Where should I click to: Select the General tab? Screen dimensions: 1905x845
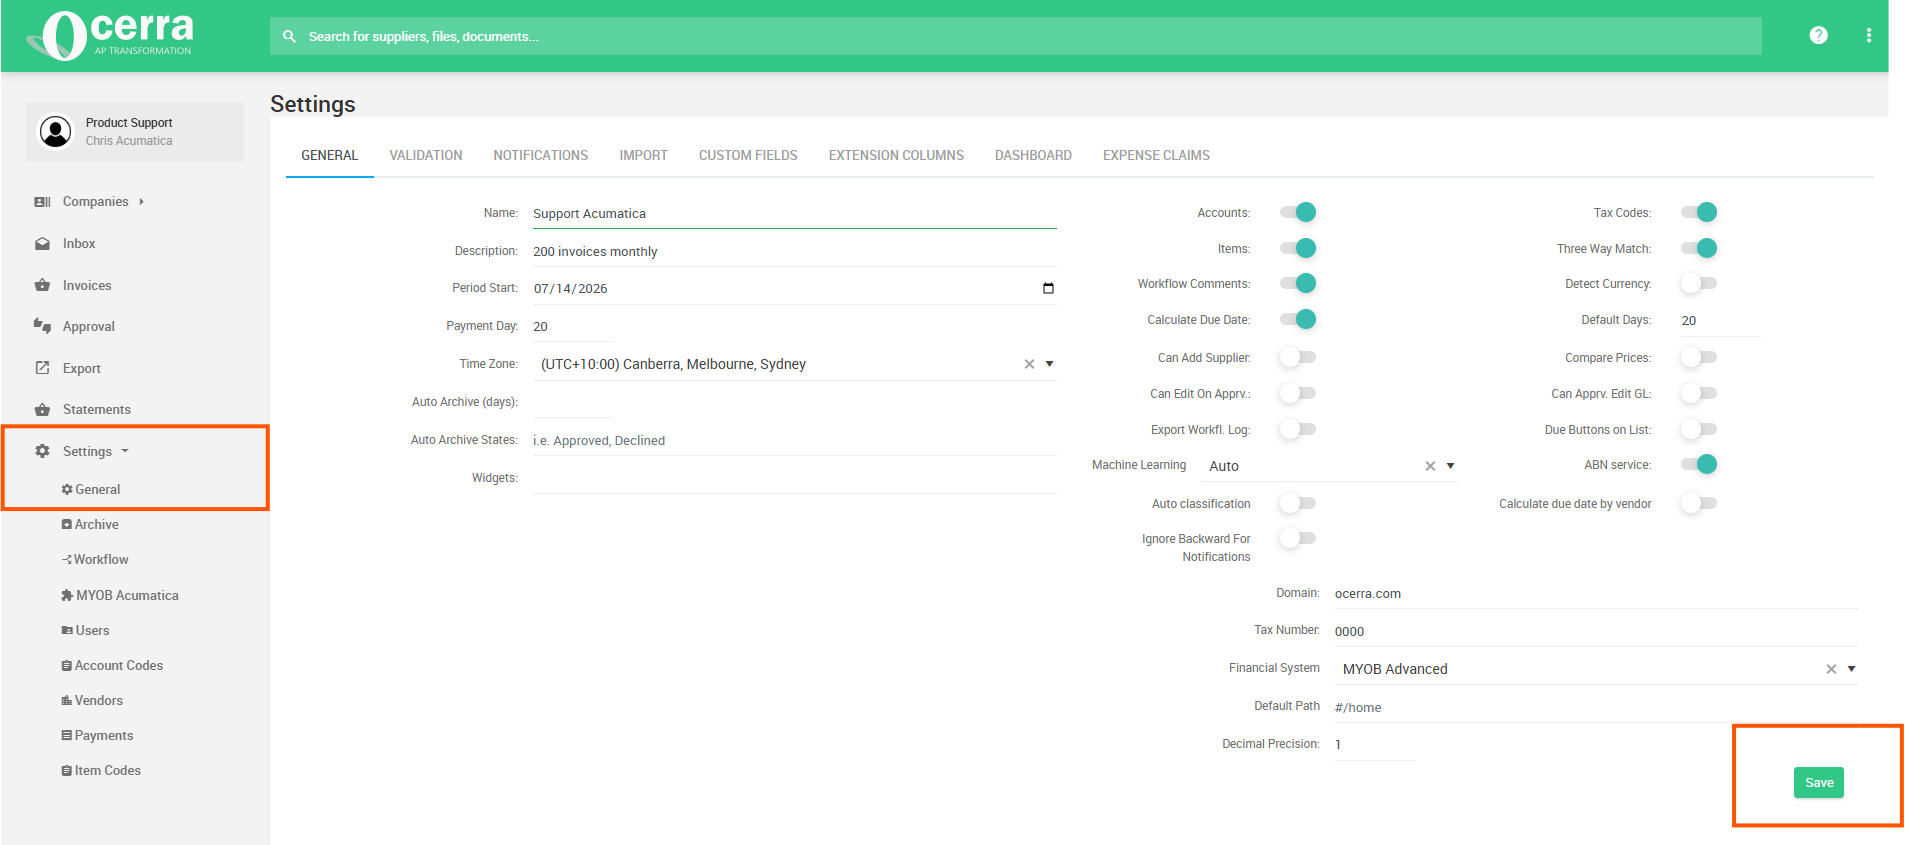[330, 155]
